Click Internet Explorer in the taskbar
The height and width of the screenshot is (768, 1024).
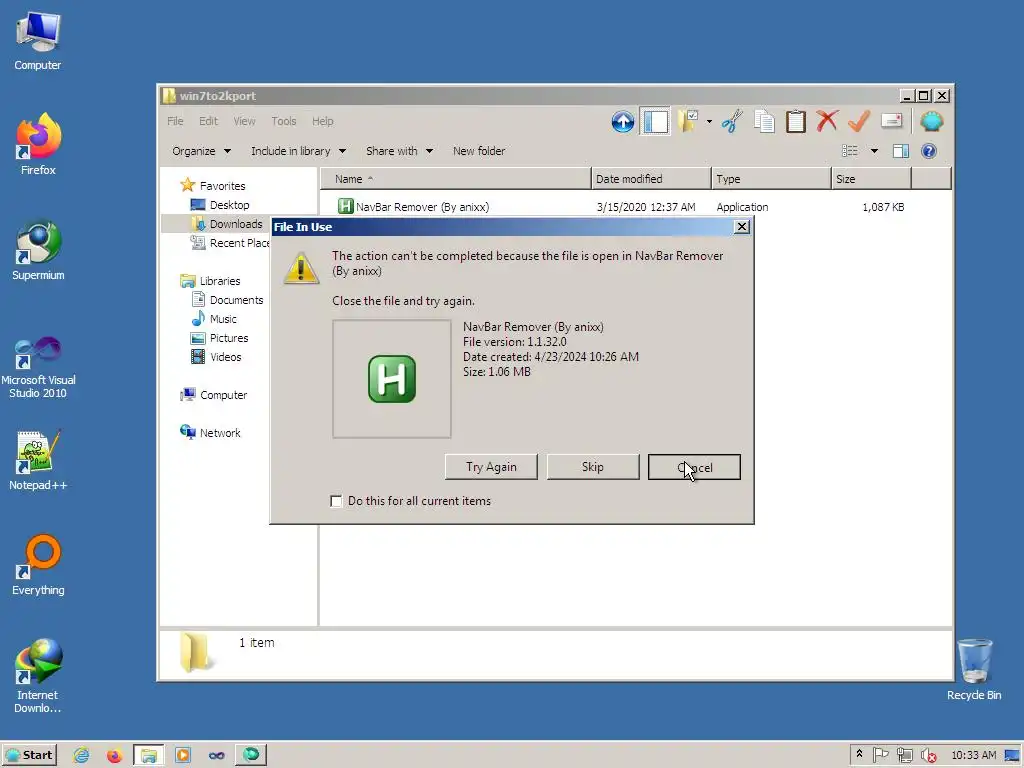click(81, 756)
